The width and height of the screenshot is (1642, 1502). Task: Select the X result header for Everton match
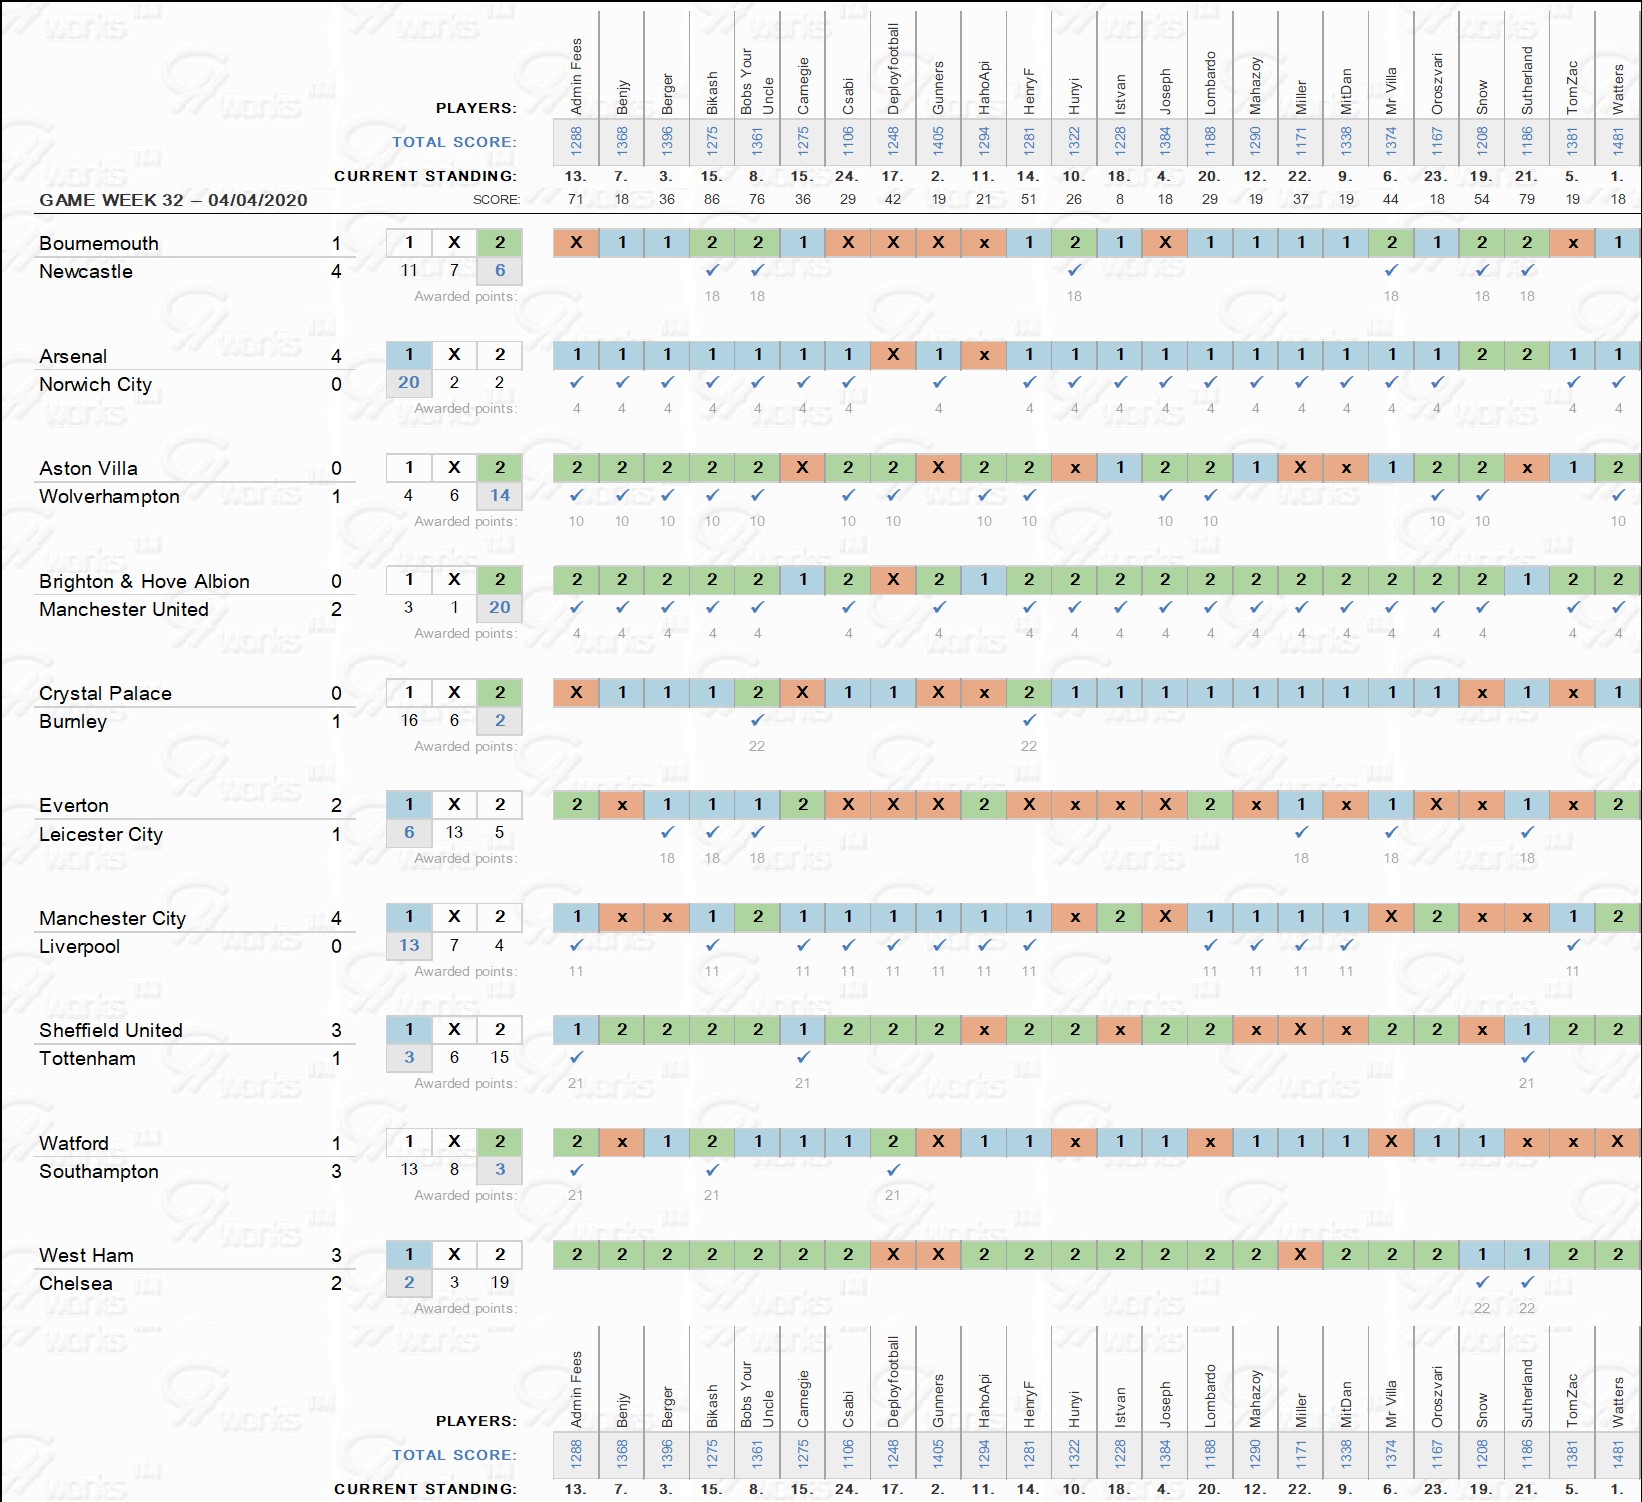[454, 804]
